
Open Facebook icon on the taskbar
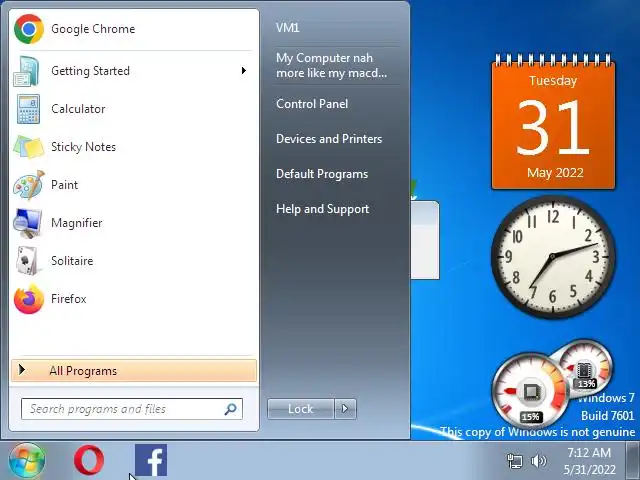tap(151, 460)
